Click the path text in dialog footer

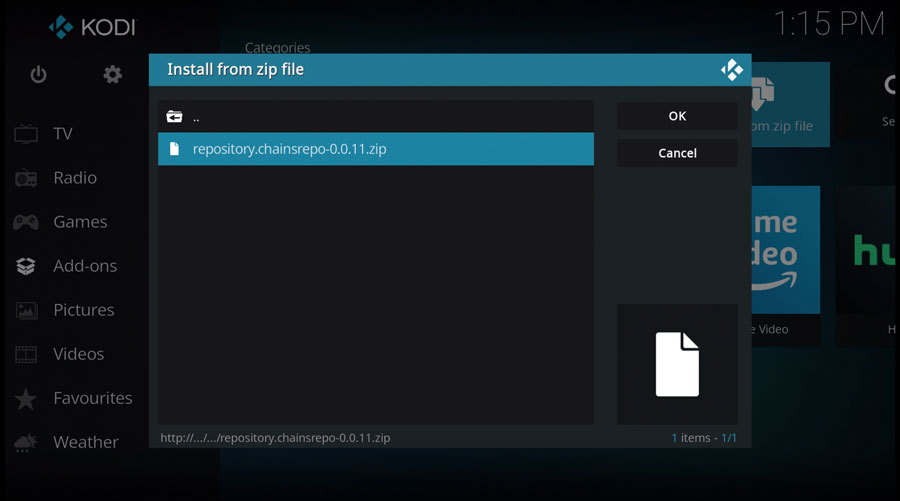[275, 438]
